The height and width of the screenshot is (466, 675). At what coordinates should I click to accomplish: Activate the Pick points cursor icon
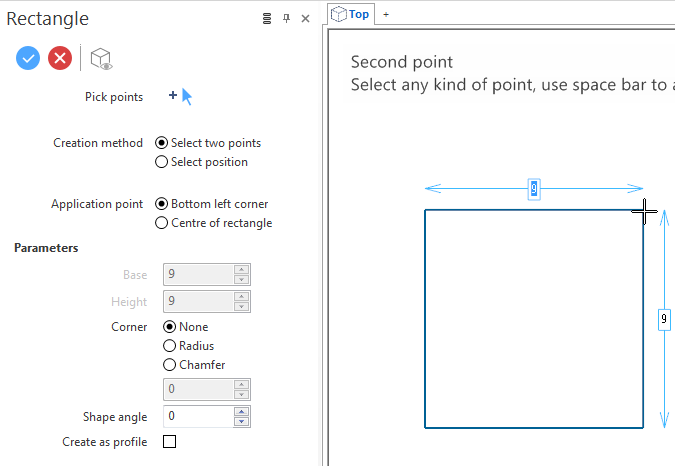tap(180, 96)
